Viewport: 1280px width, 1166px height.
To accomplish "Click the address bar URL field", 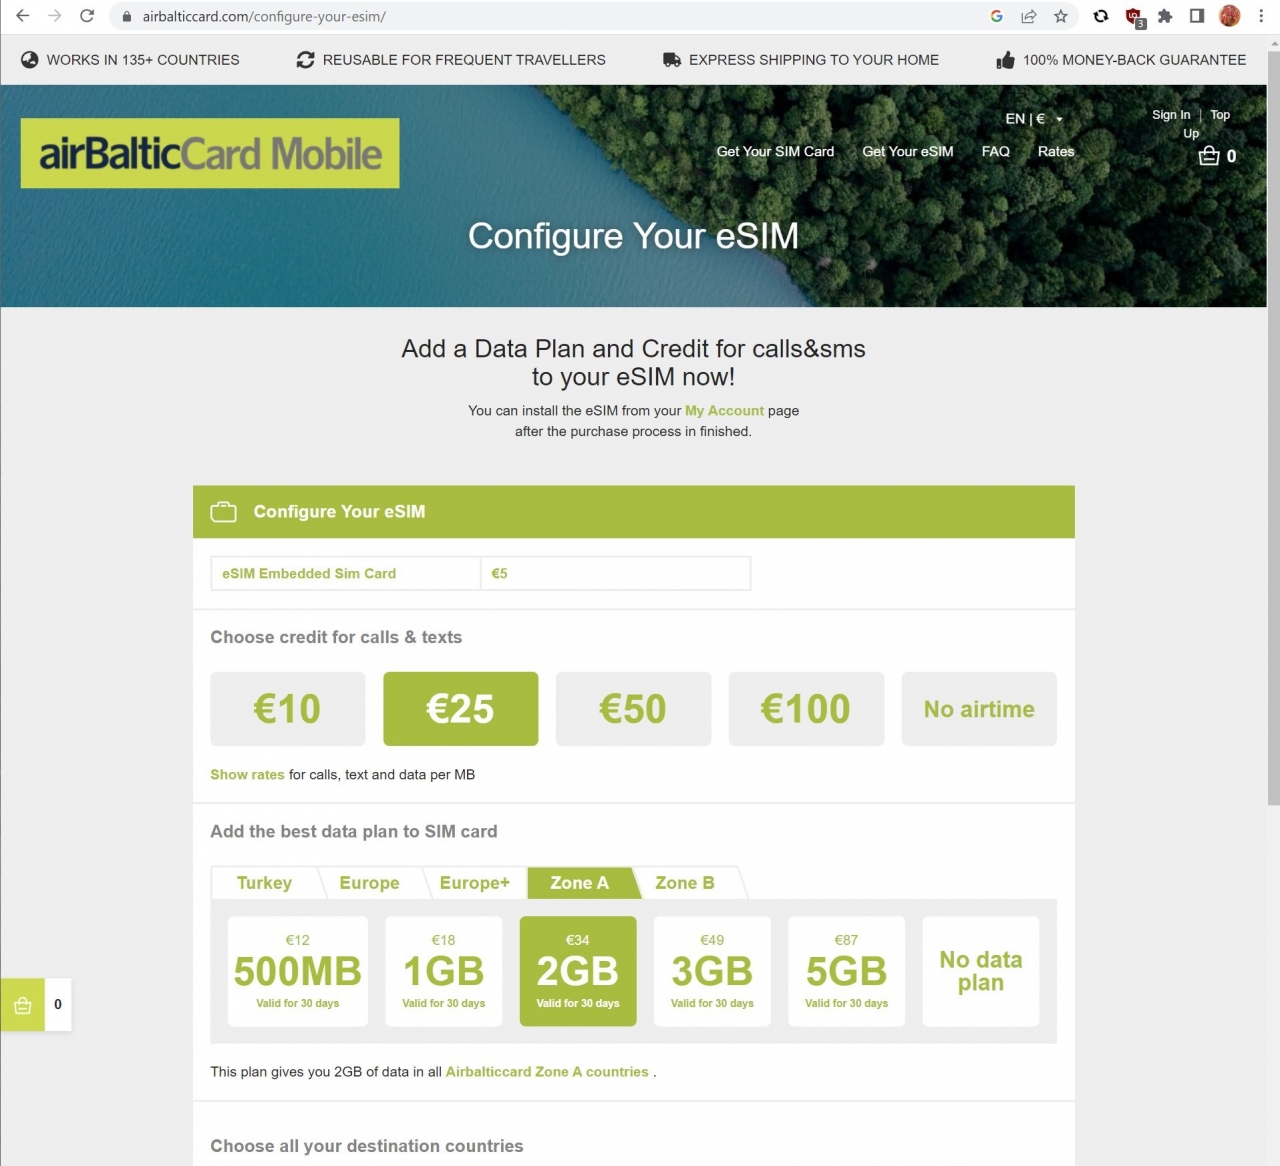I will pos(550,16).
